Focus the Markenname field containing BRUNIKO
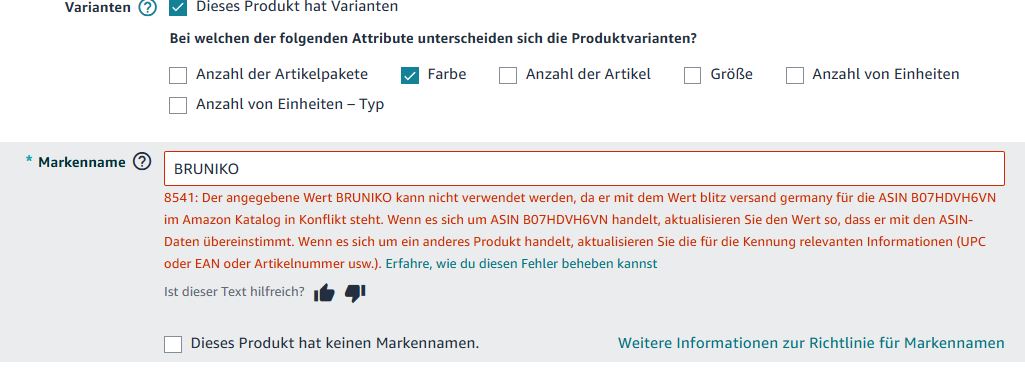This screenshot has width=1025, height=376. pyautogui.click(x=584, y=169)
